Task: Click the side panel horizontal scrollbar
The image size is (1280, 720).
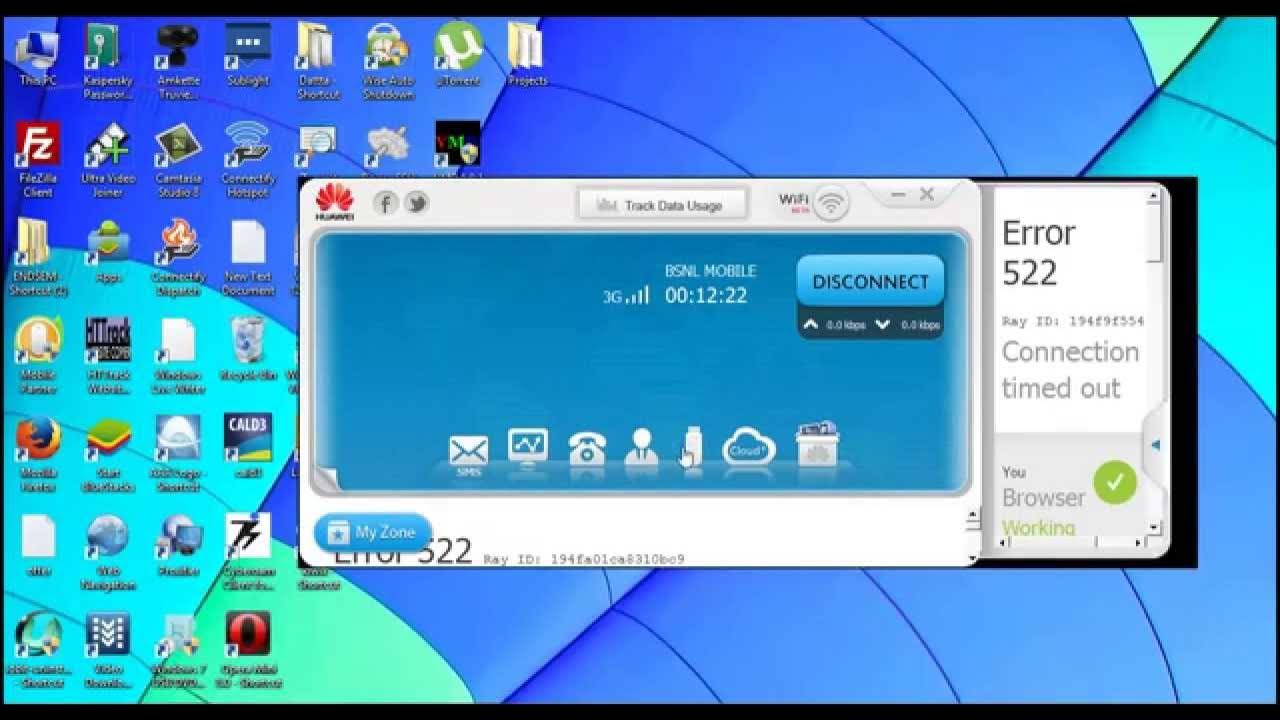Action: tap(1071, 541)
